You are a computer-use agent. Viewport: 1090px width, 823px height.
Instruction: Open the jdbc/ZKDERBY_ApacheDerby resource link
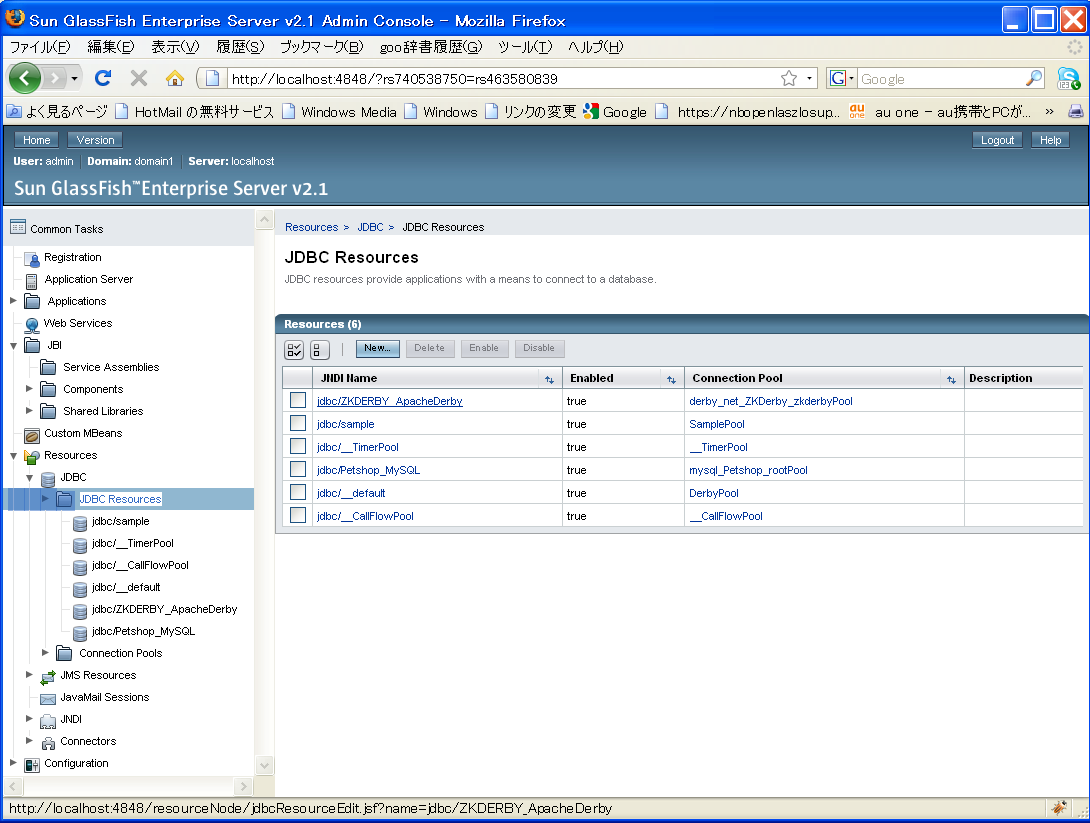(389, 401)
